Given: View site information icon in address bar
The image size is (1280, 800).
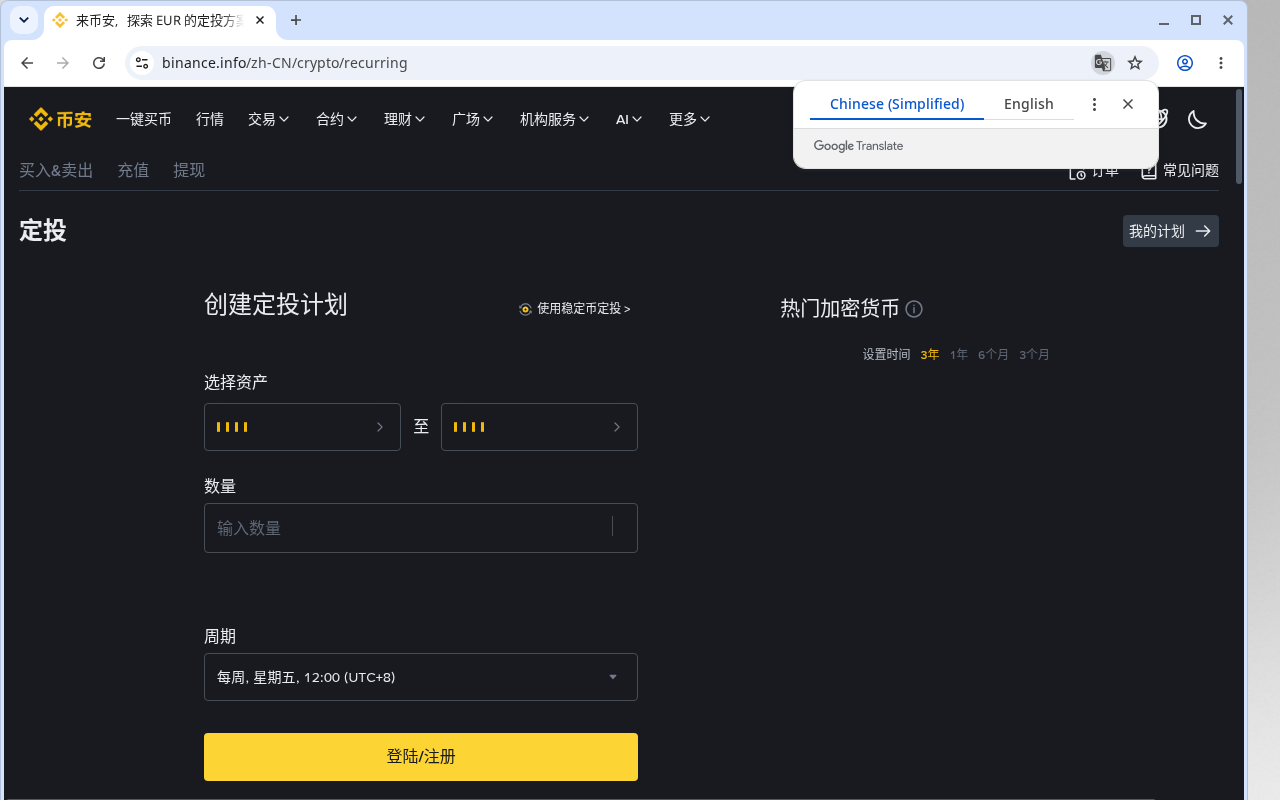Looking at the screenshot, I should 142,63.
